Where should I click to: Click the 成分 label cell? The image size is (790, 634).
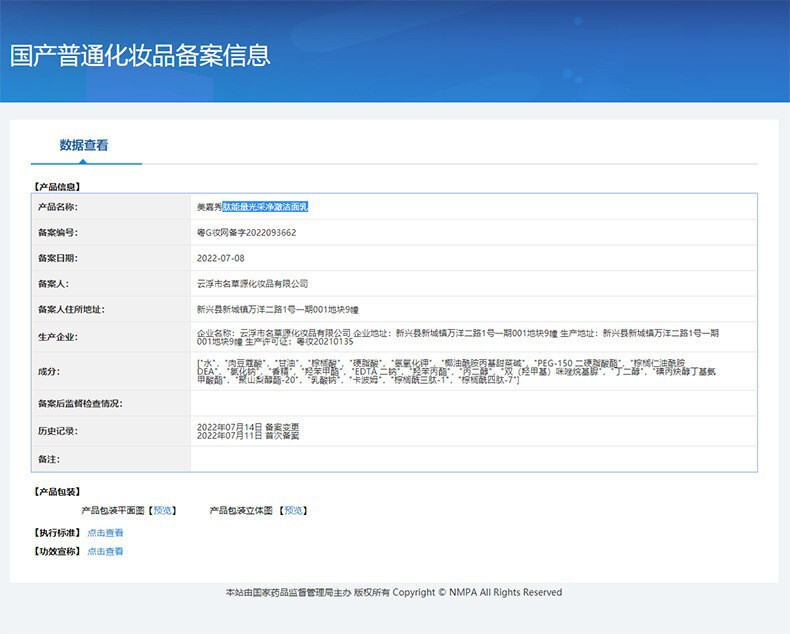click(x=111, y=371)
